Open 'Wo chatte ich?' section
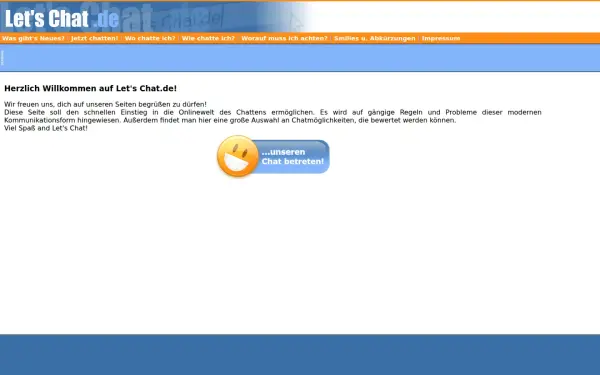Viewport: 600px width, 375px height. coord(150,38)
